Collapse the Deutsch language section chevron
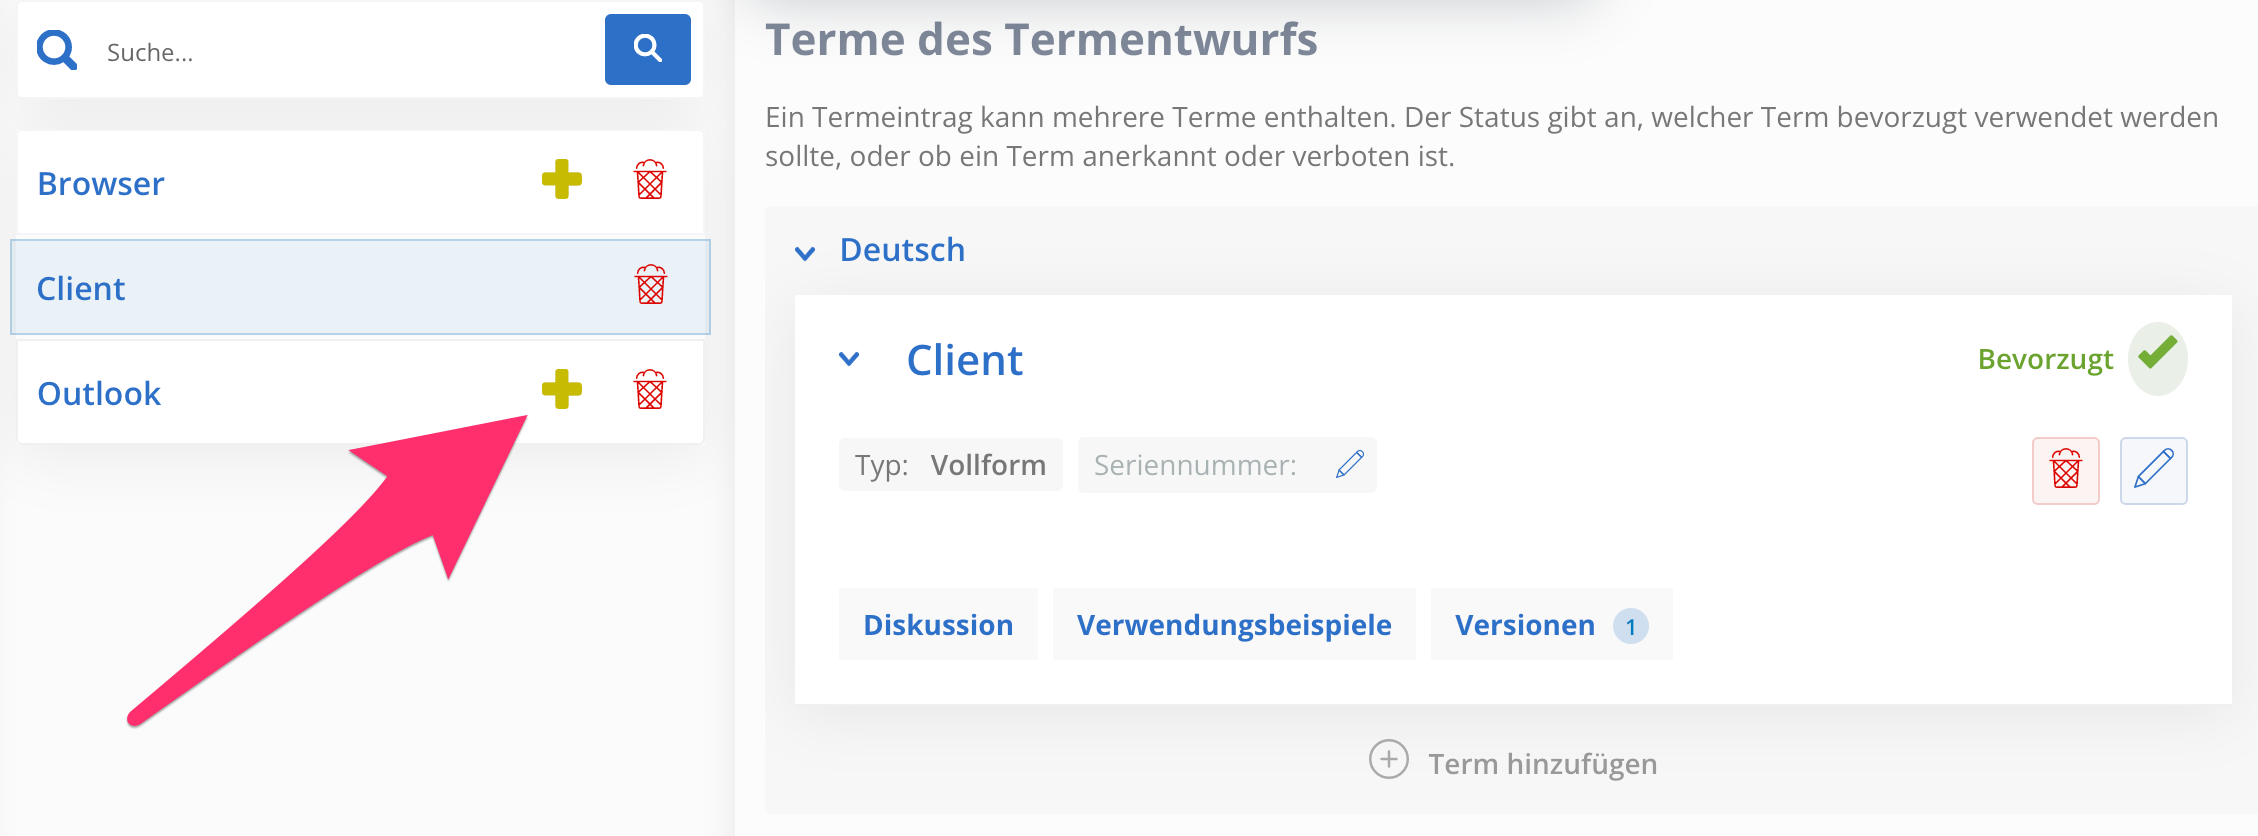Image resolution: width=2258 pixels, height=836 pixels. coord(805,253)
